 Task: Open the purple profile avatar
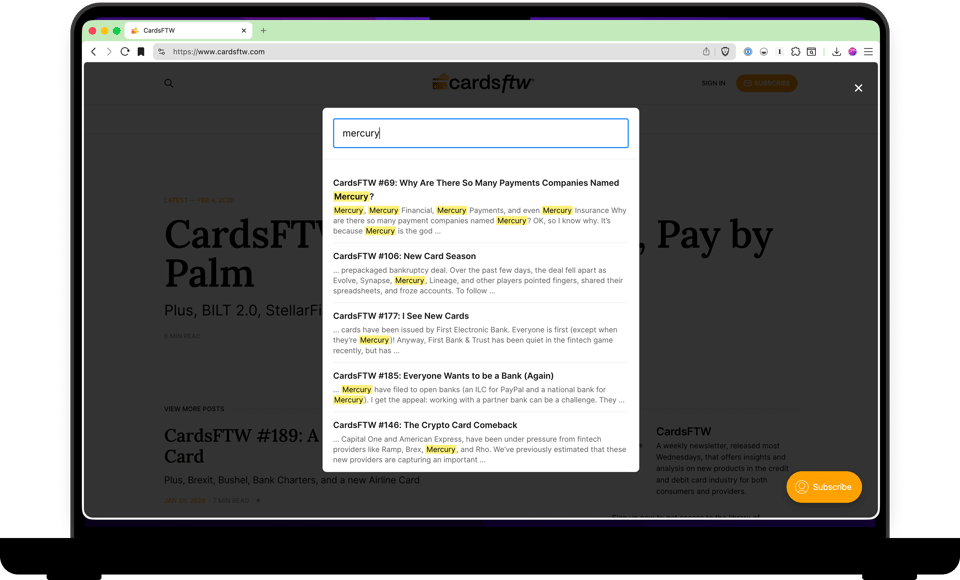(x=852, y=52)
